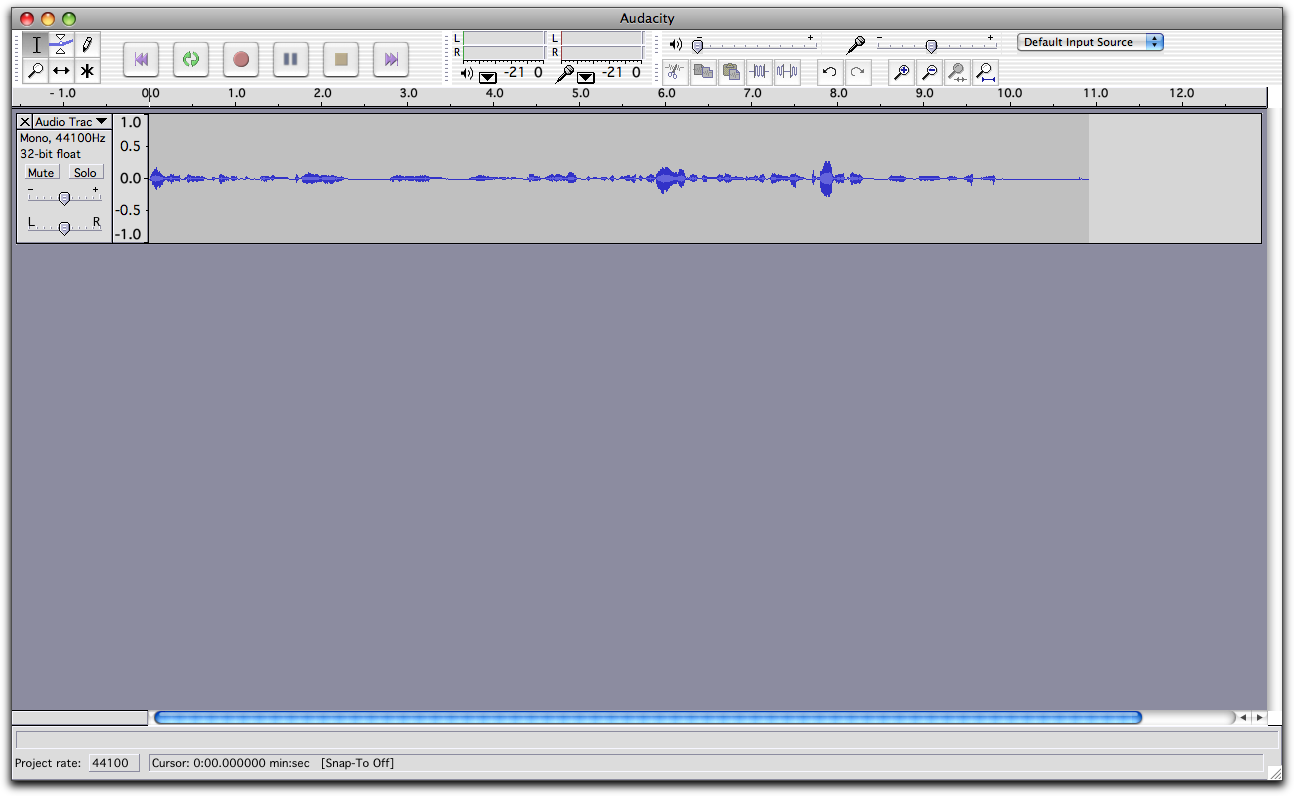Mute the audio track
The width and height of the screenshot is (1294, 796).
pyautogui.click(x=40, y=172)
